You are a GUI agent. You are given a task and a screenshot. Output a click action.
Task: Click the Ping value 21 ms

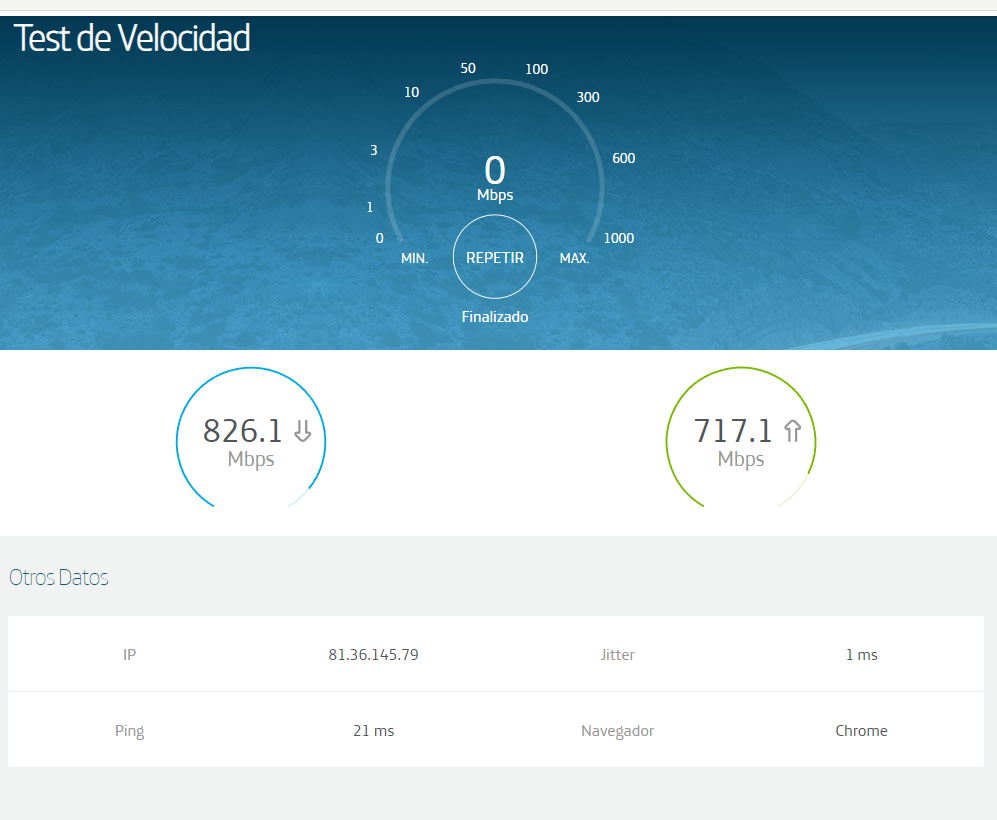[373, 731]
